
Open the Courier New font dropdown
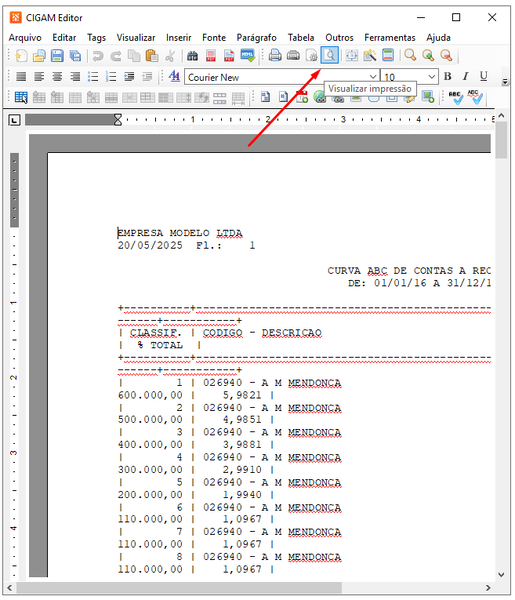pos(373,77)
